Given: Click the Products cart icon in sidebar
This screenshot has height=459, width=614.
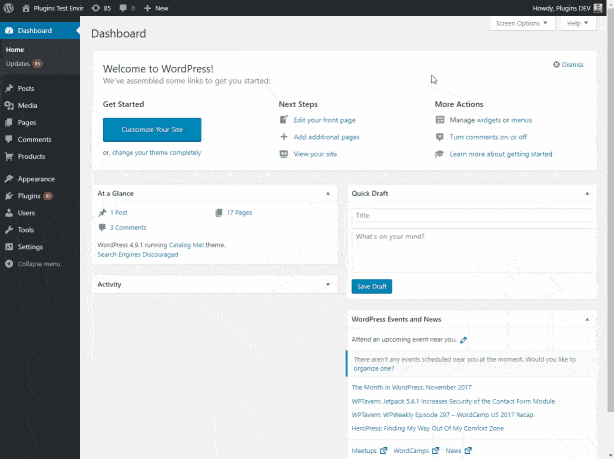Looking at the screenshot, I should click(9, 156).
